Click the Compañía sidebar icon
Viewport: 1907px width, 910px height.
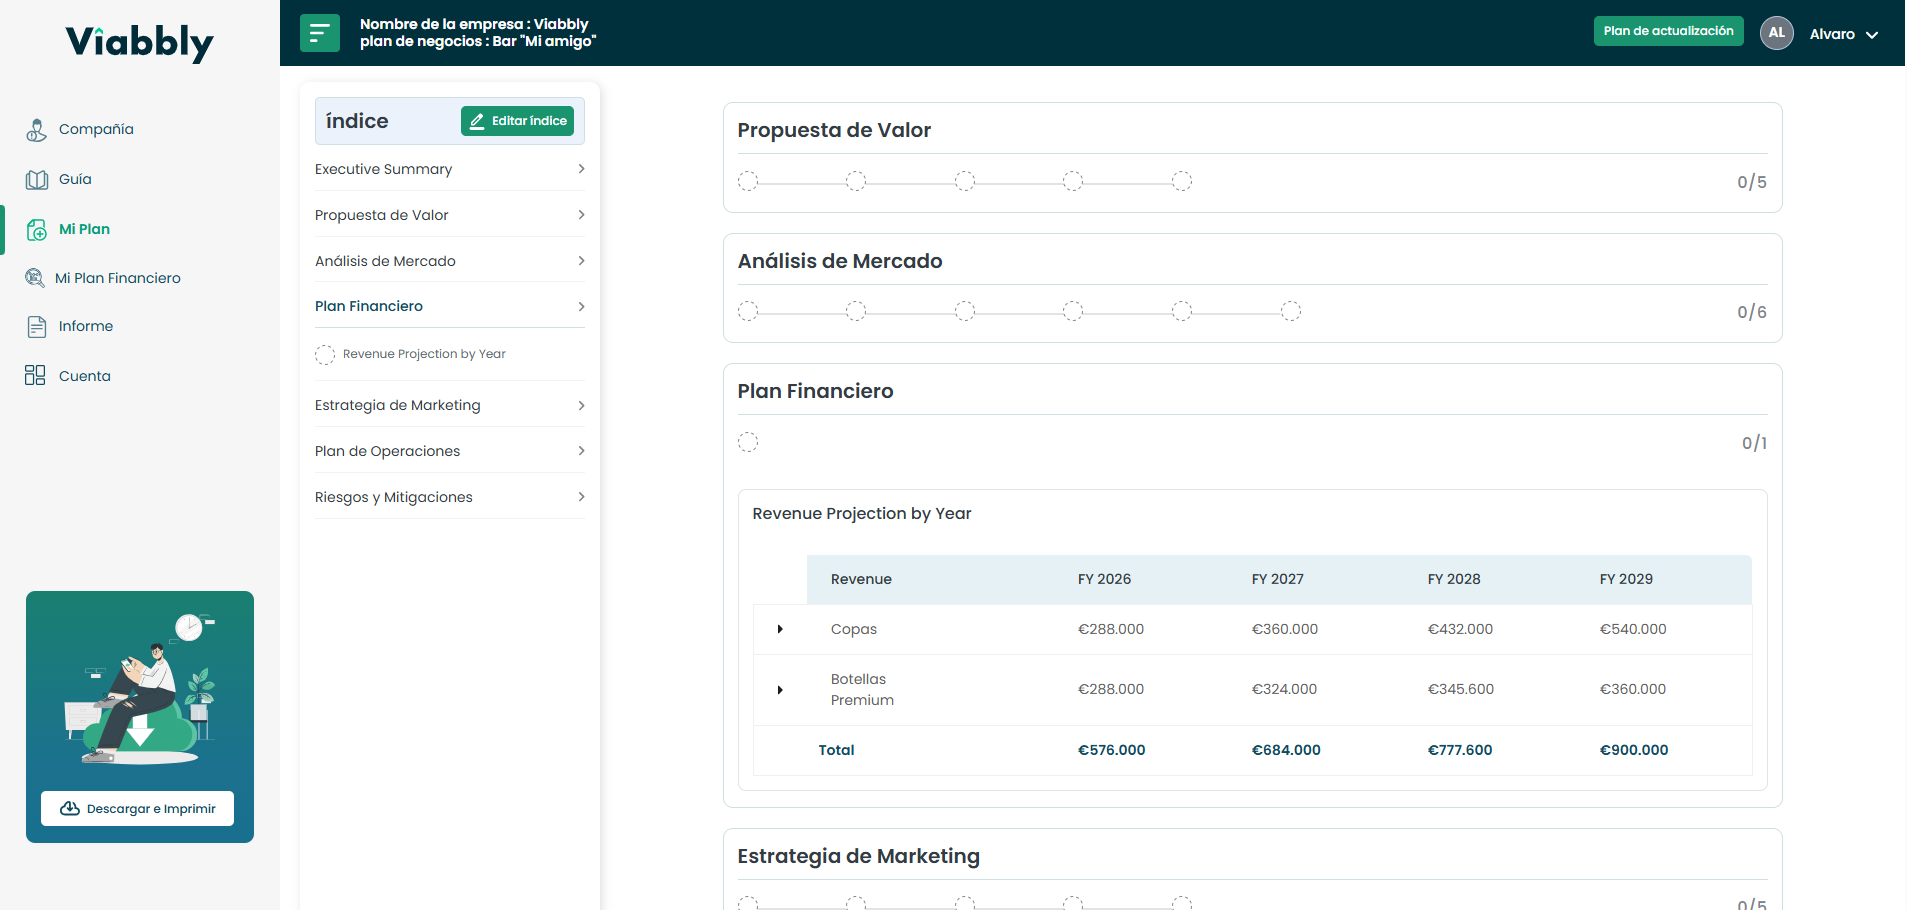37,130
